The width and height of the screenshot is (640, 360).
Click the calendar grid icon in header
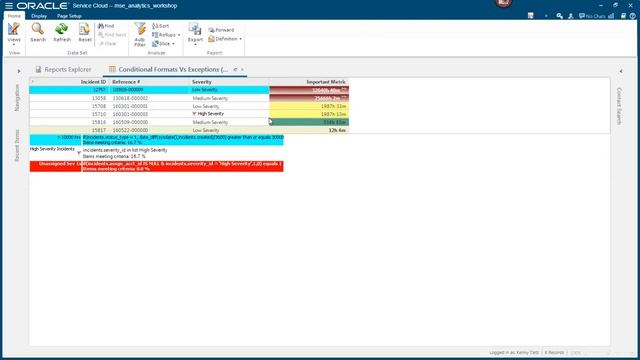(x=530, y=16)
